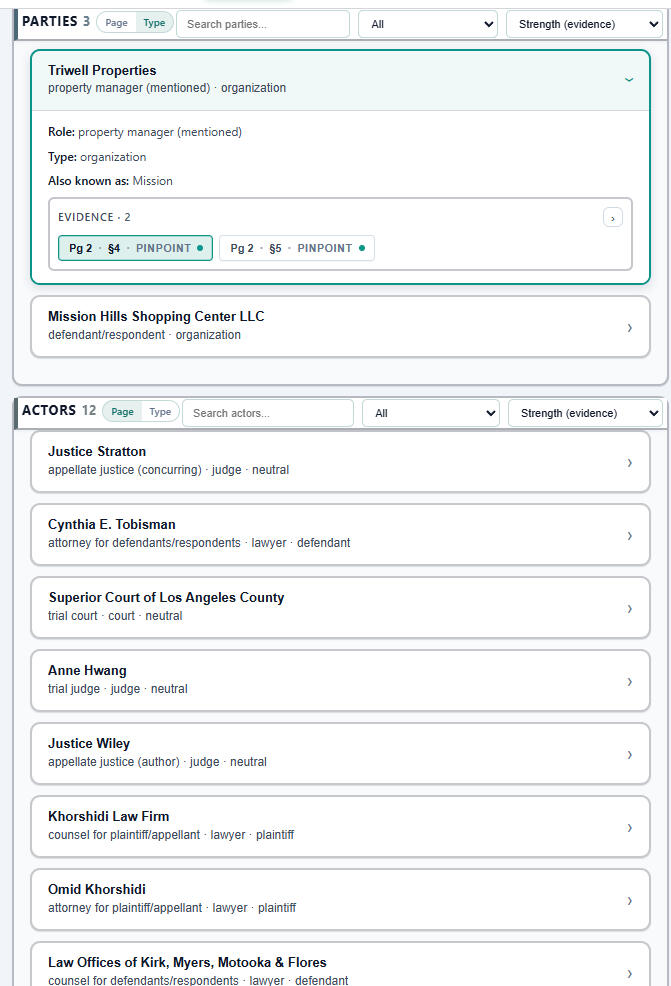Image resolution: width=671 pixels, height=986 pixels.
Task: Open the Parties 'All' filter dropdown
Action: 427,24
